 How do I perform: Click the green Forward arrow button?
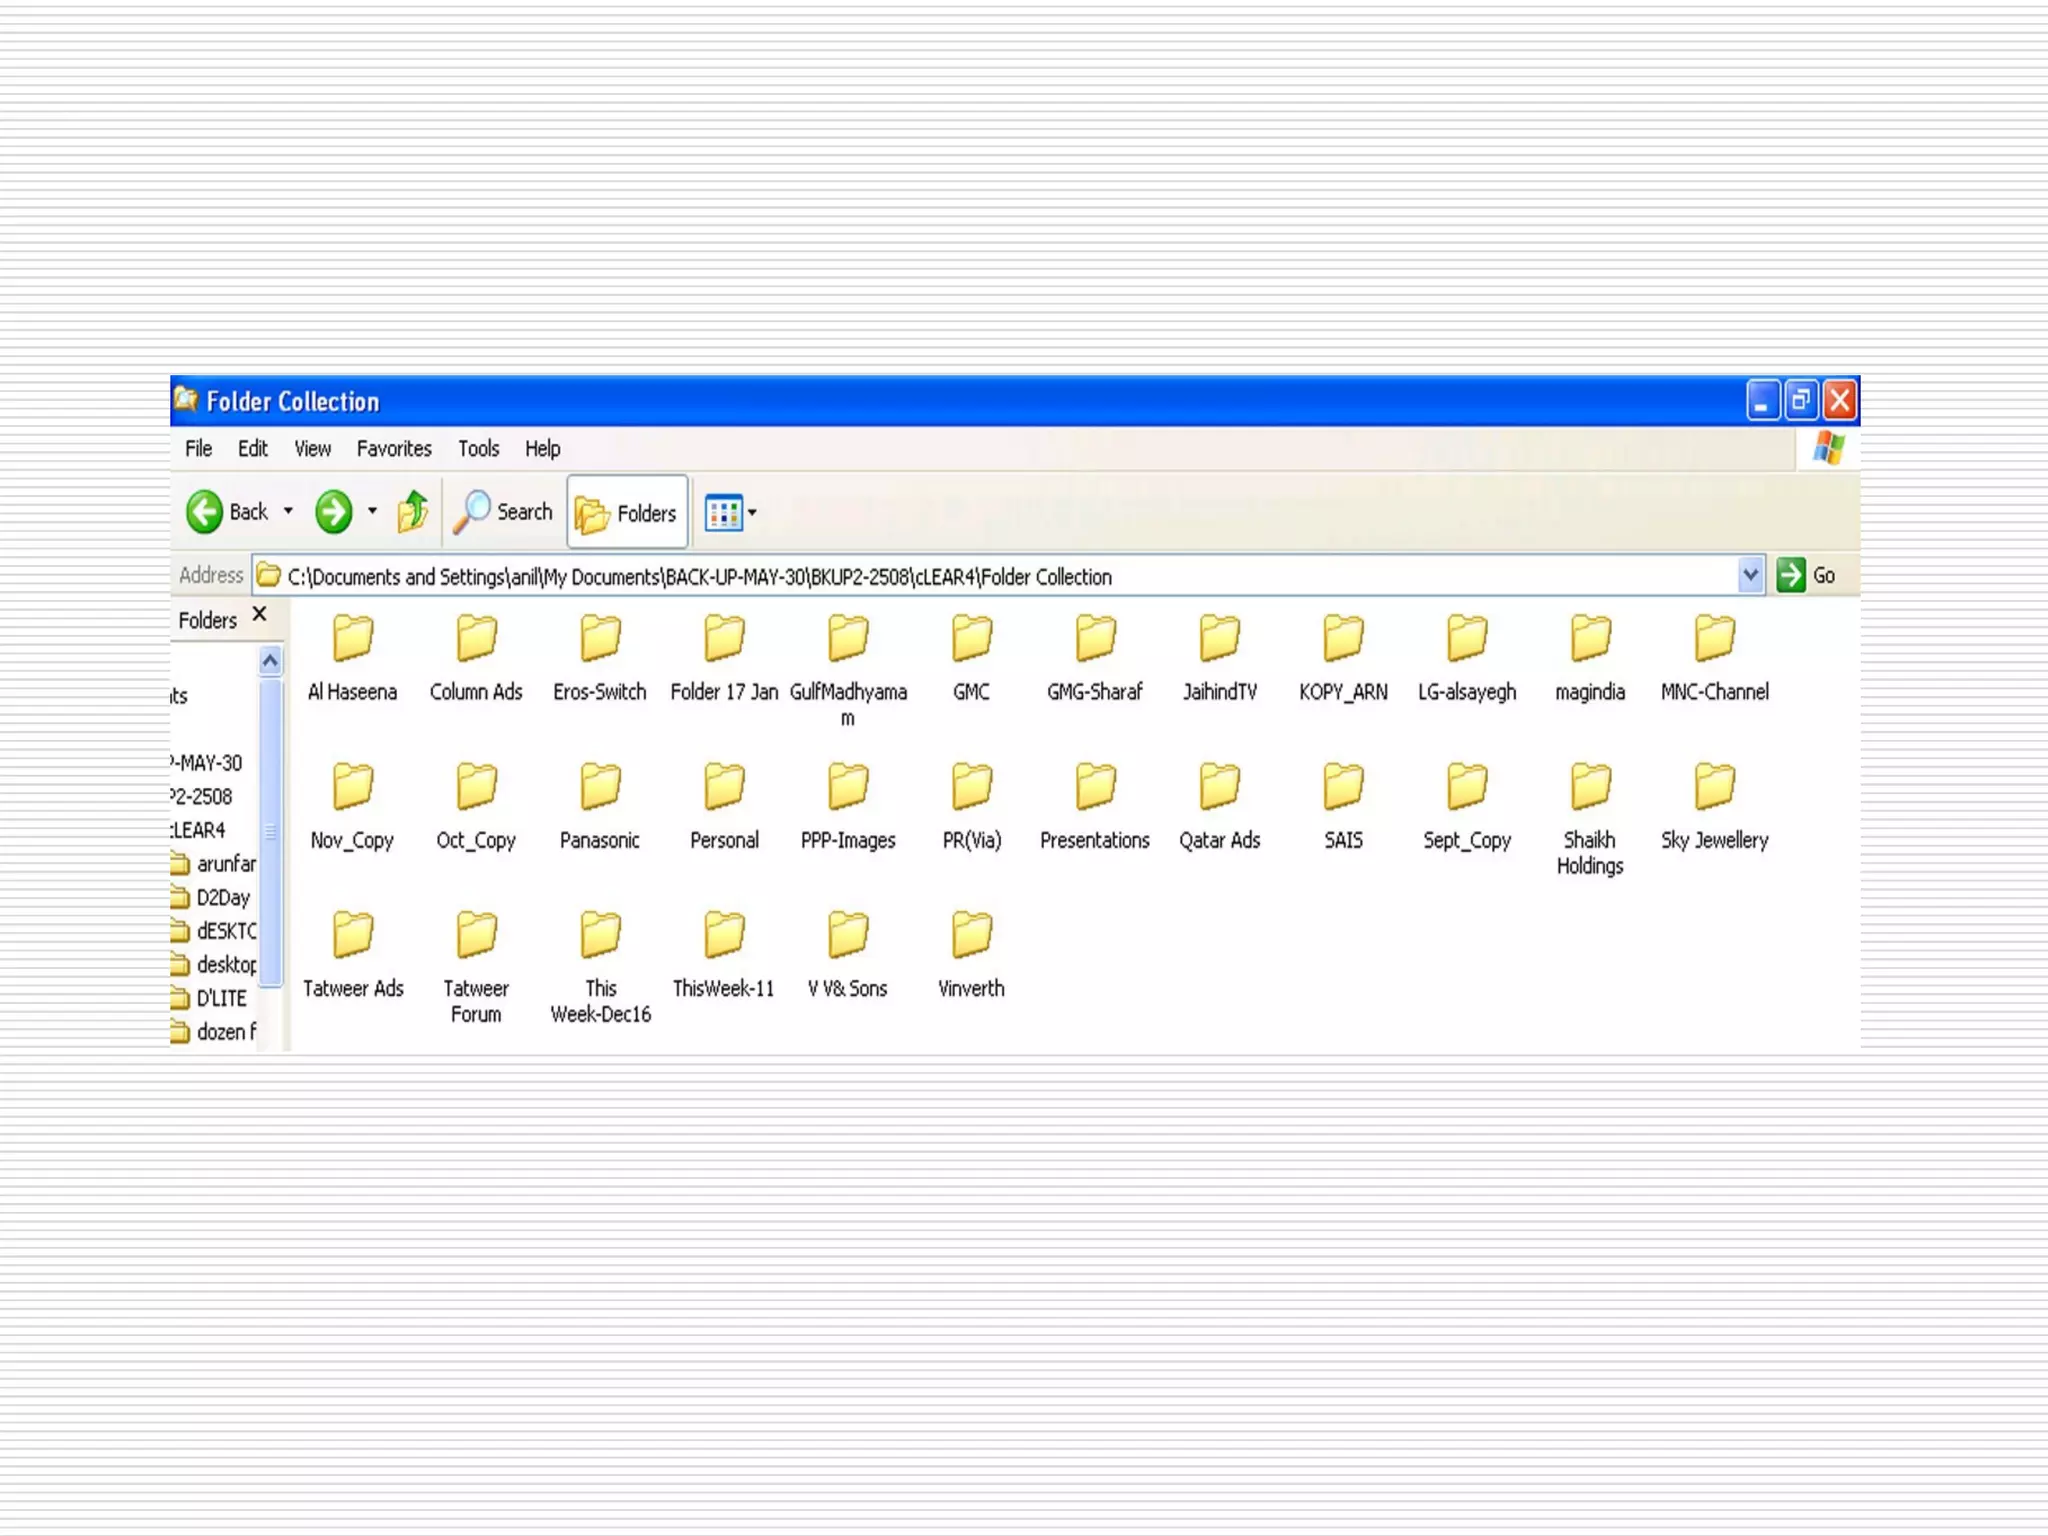(x=333, y=512)
